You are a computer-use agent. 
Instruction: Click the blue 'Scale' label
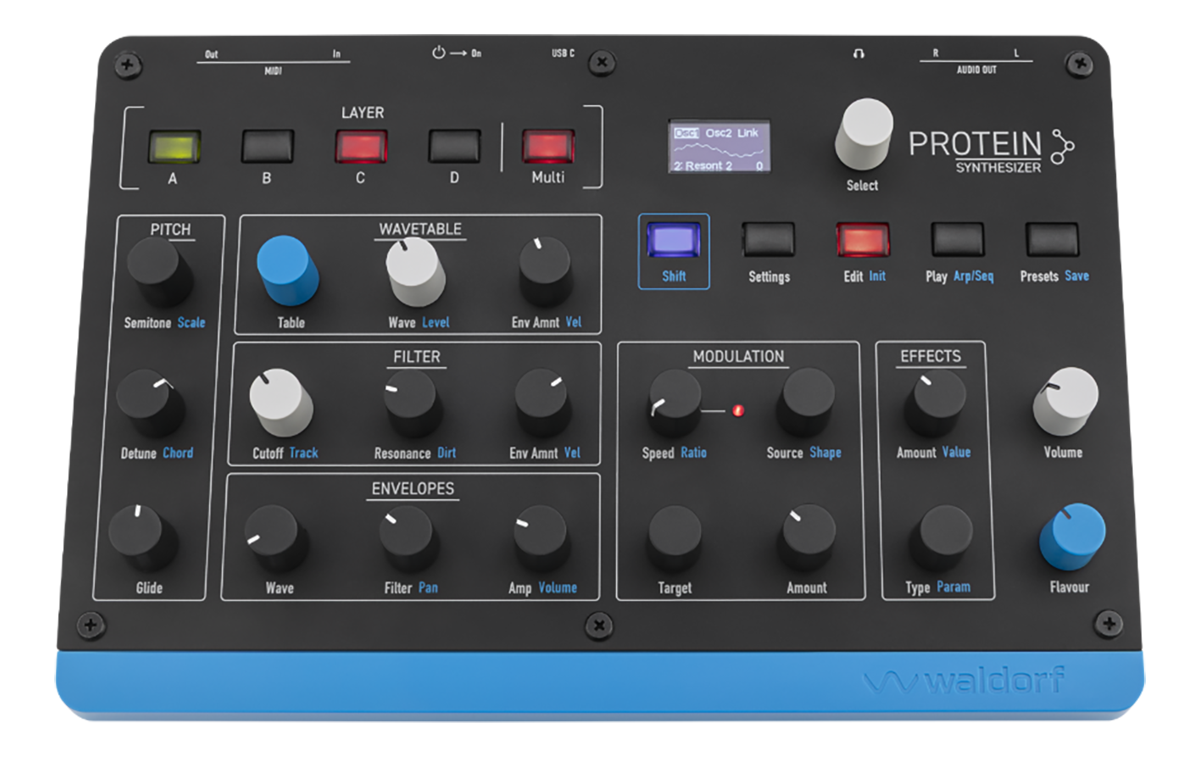[x=191, y=323]
